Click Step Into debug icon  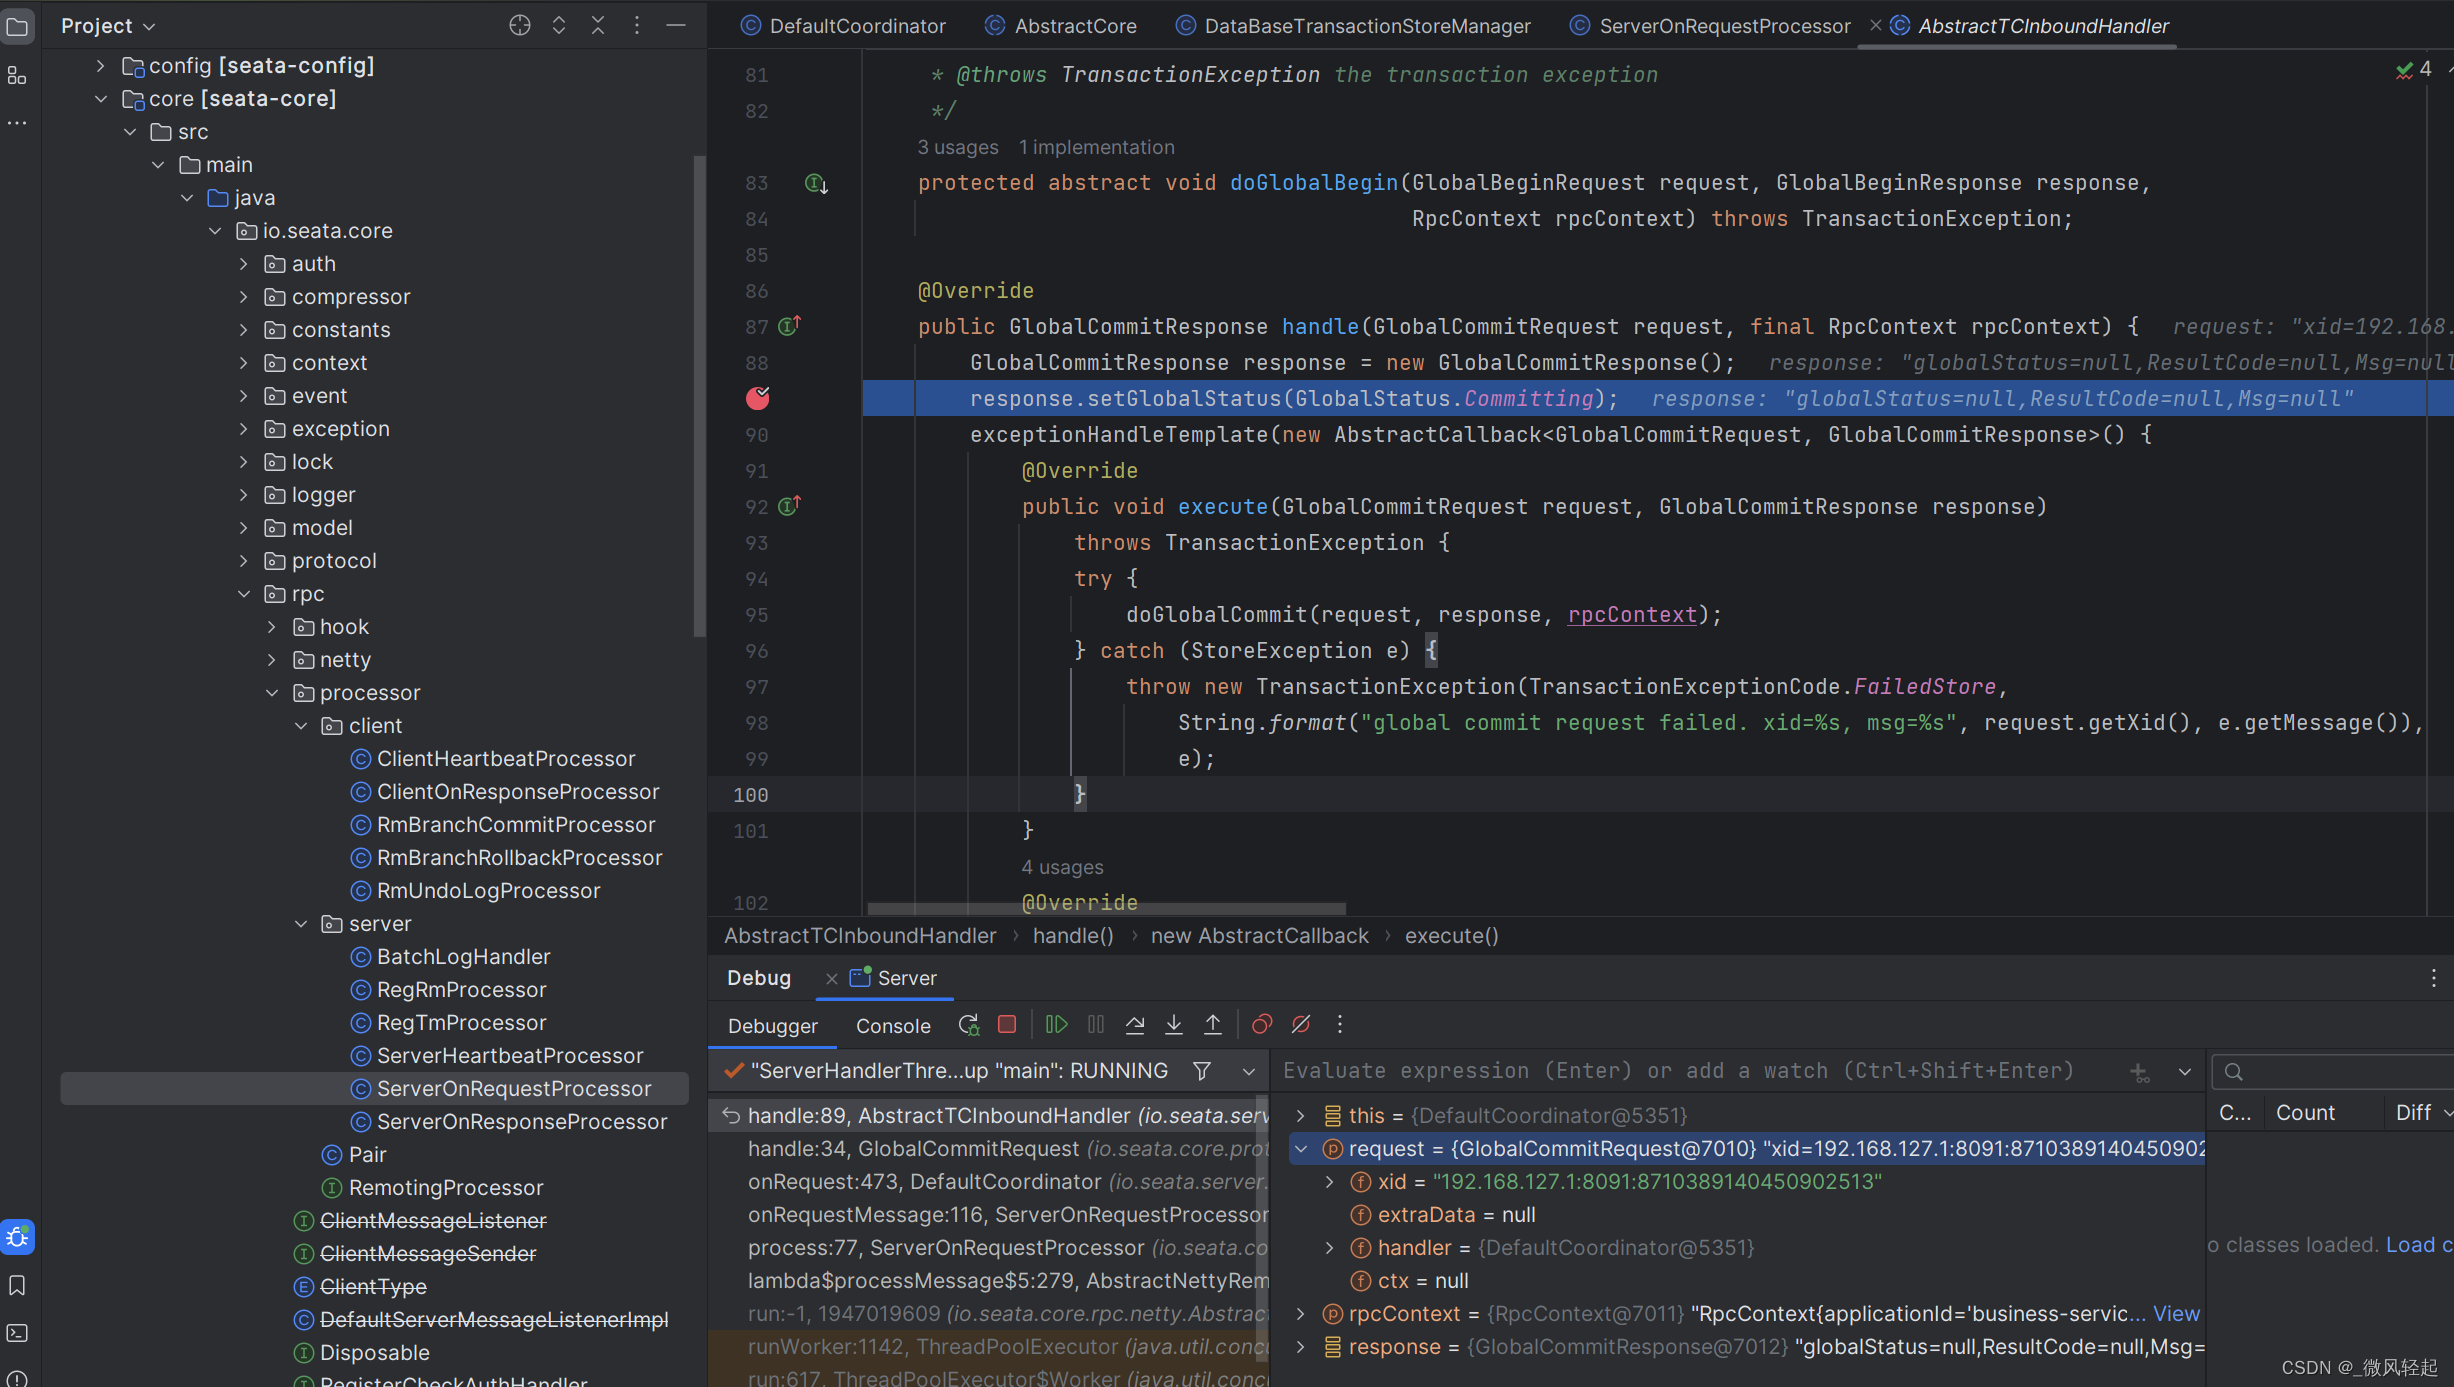click(x=1174, y=1025)
